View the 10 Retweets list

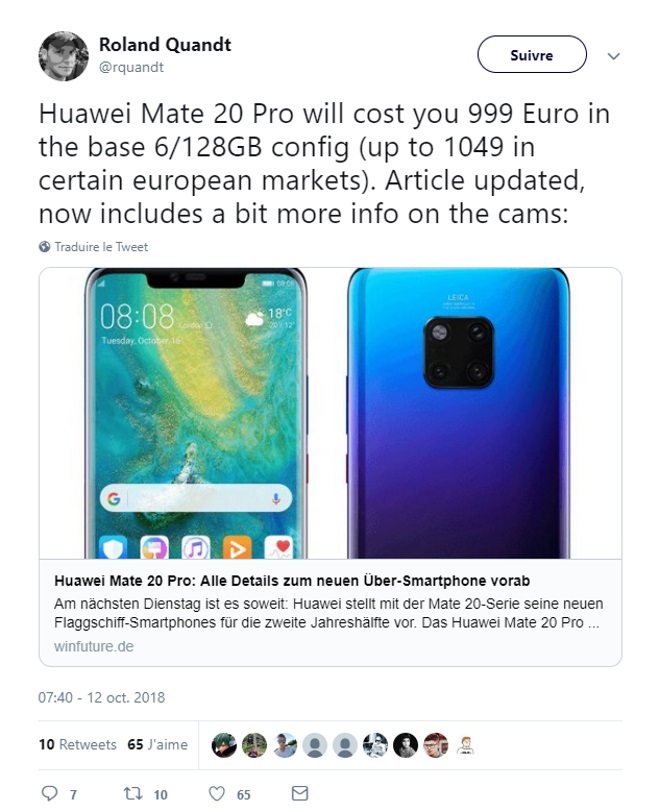pos(77,744)
